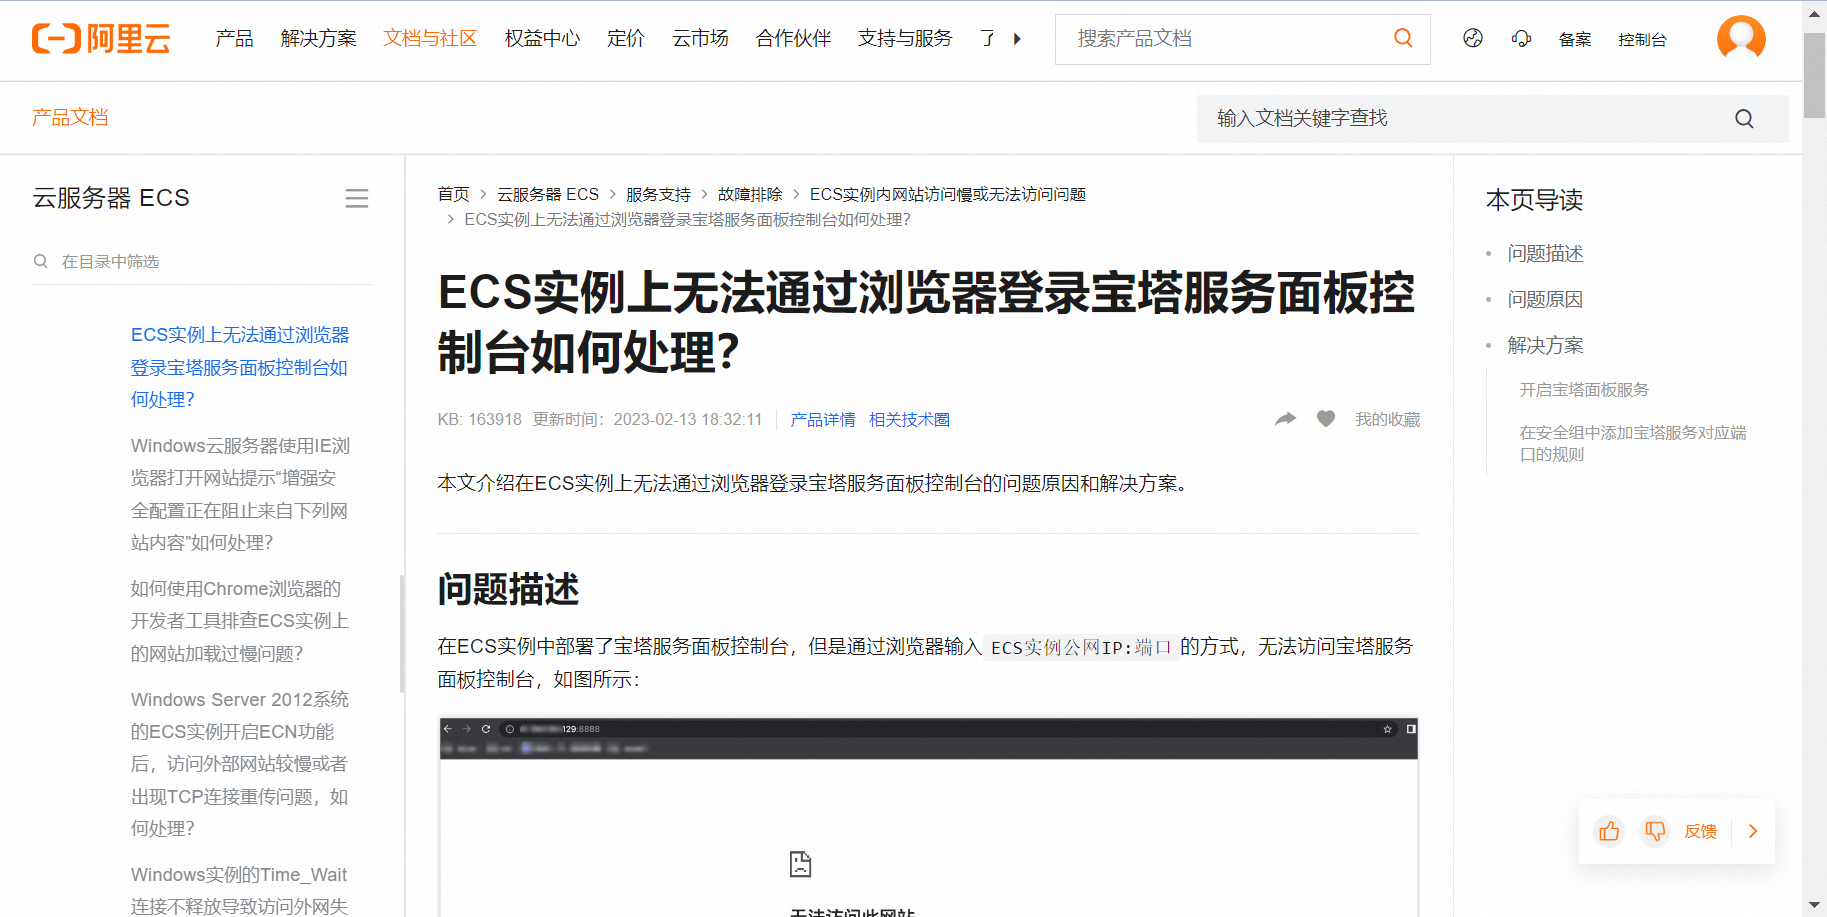This screenshot has height=917, width=1827.
Task: Open sidebar article Windows Server 2012系统的ECS实例
Action: point(240,764)
